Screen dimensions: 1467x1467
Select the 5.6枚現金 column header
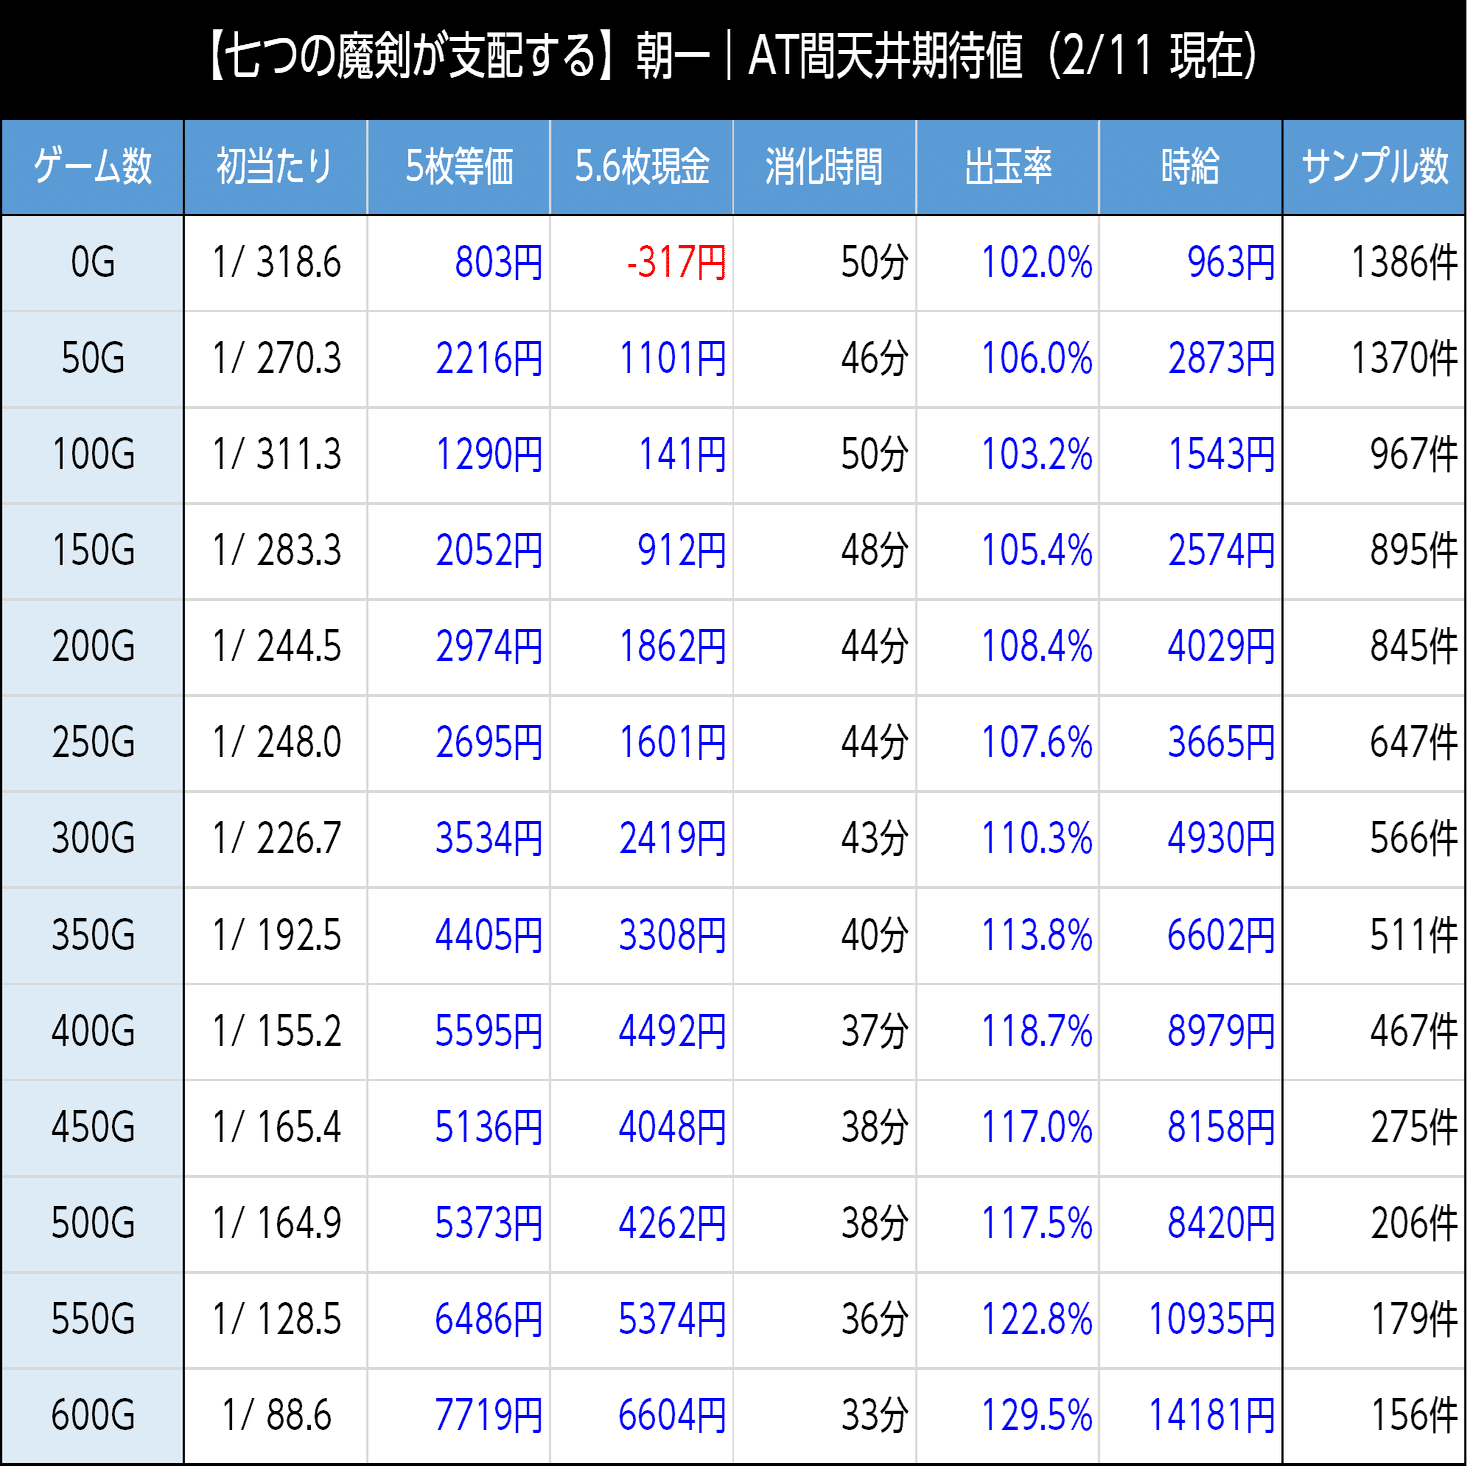tap(641, 167)
